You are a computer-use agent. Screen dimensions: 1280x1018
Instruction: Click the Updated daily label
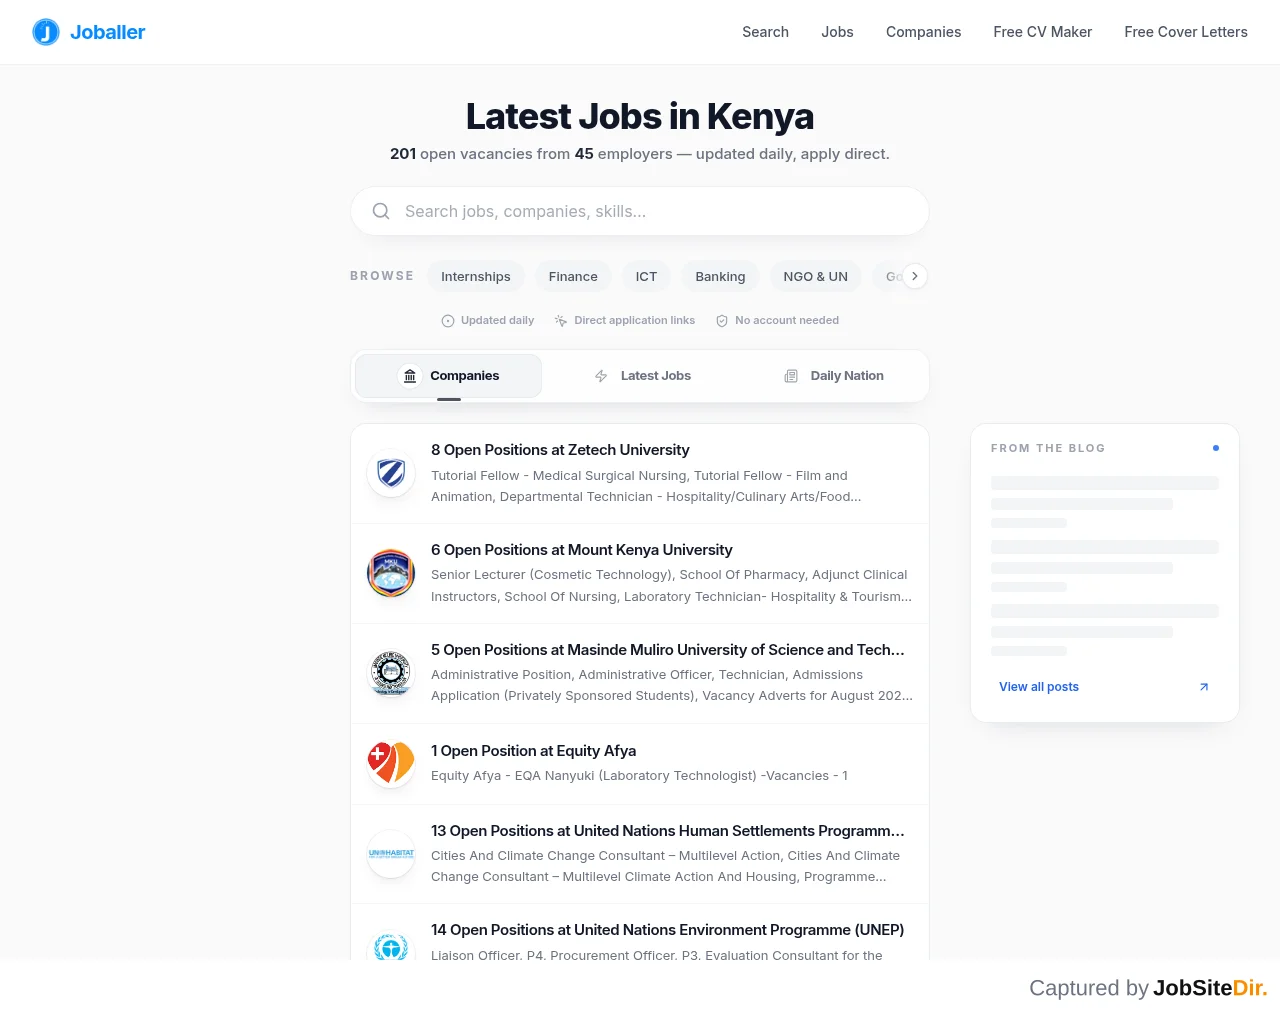pos(497,321)
